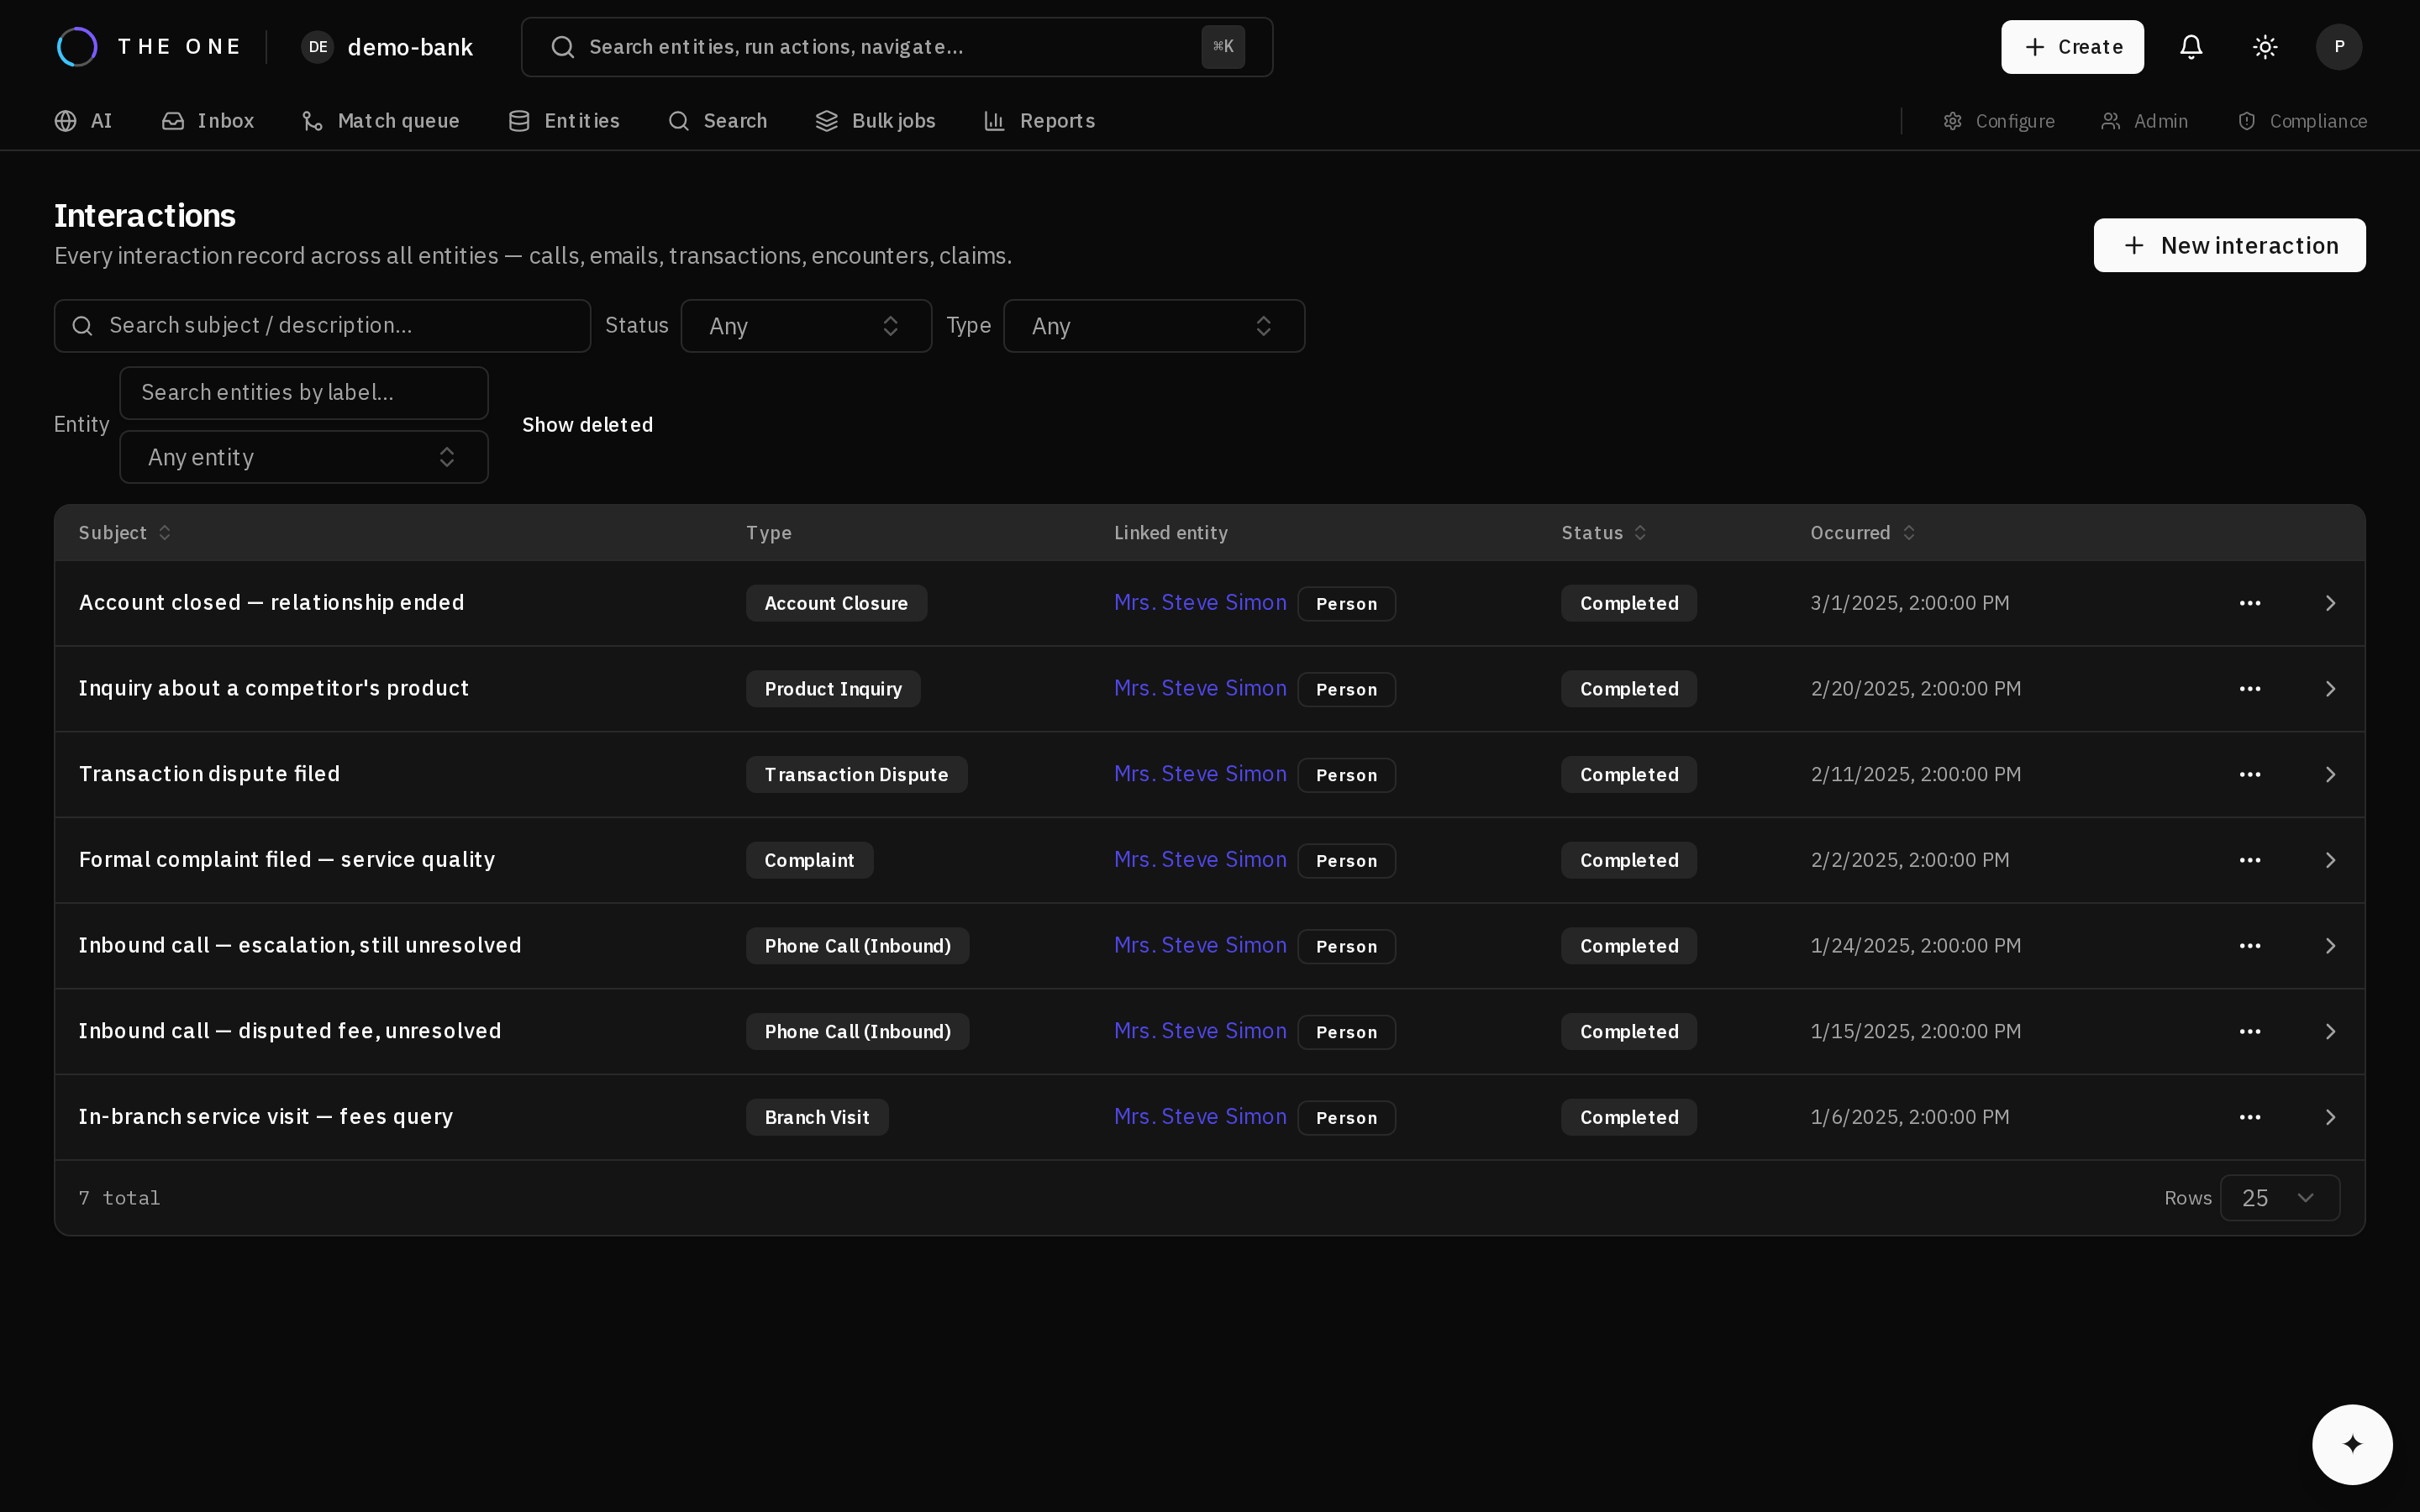Change Rows per page dropdown
Screen dimensions: 2420x1512
click(x=2279, y=1198)
